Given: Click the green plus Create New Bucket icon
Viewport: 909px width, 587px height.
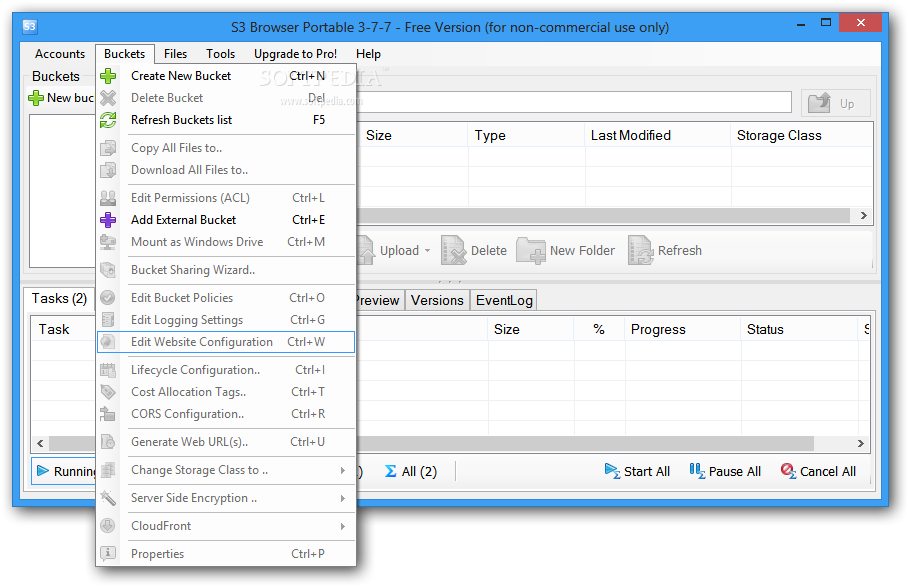Looking at the screenshot, I should tap(108, 76).
